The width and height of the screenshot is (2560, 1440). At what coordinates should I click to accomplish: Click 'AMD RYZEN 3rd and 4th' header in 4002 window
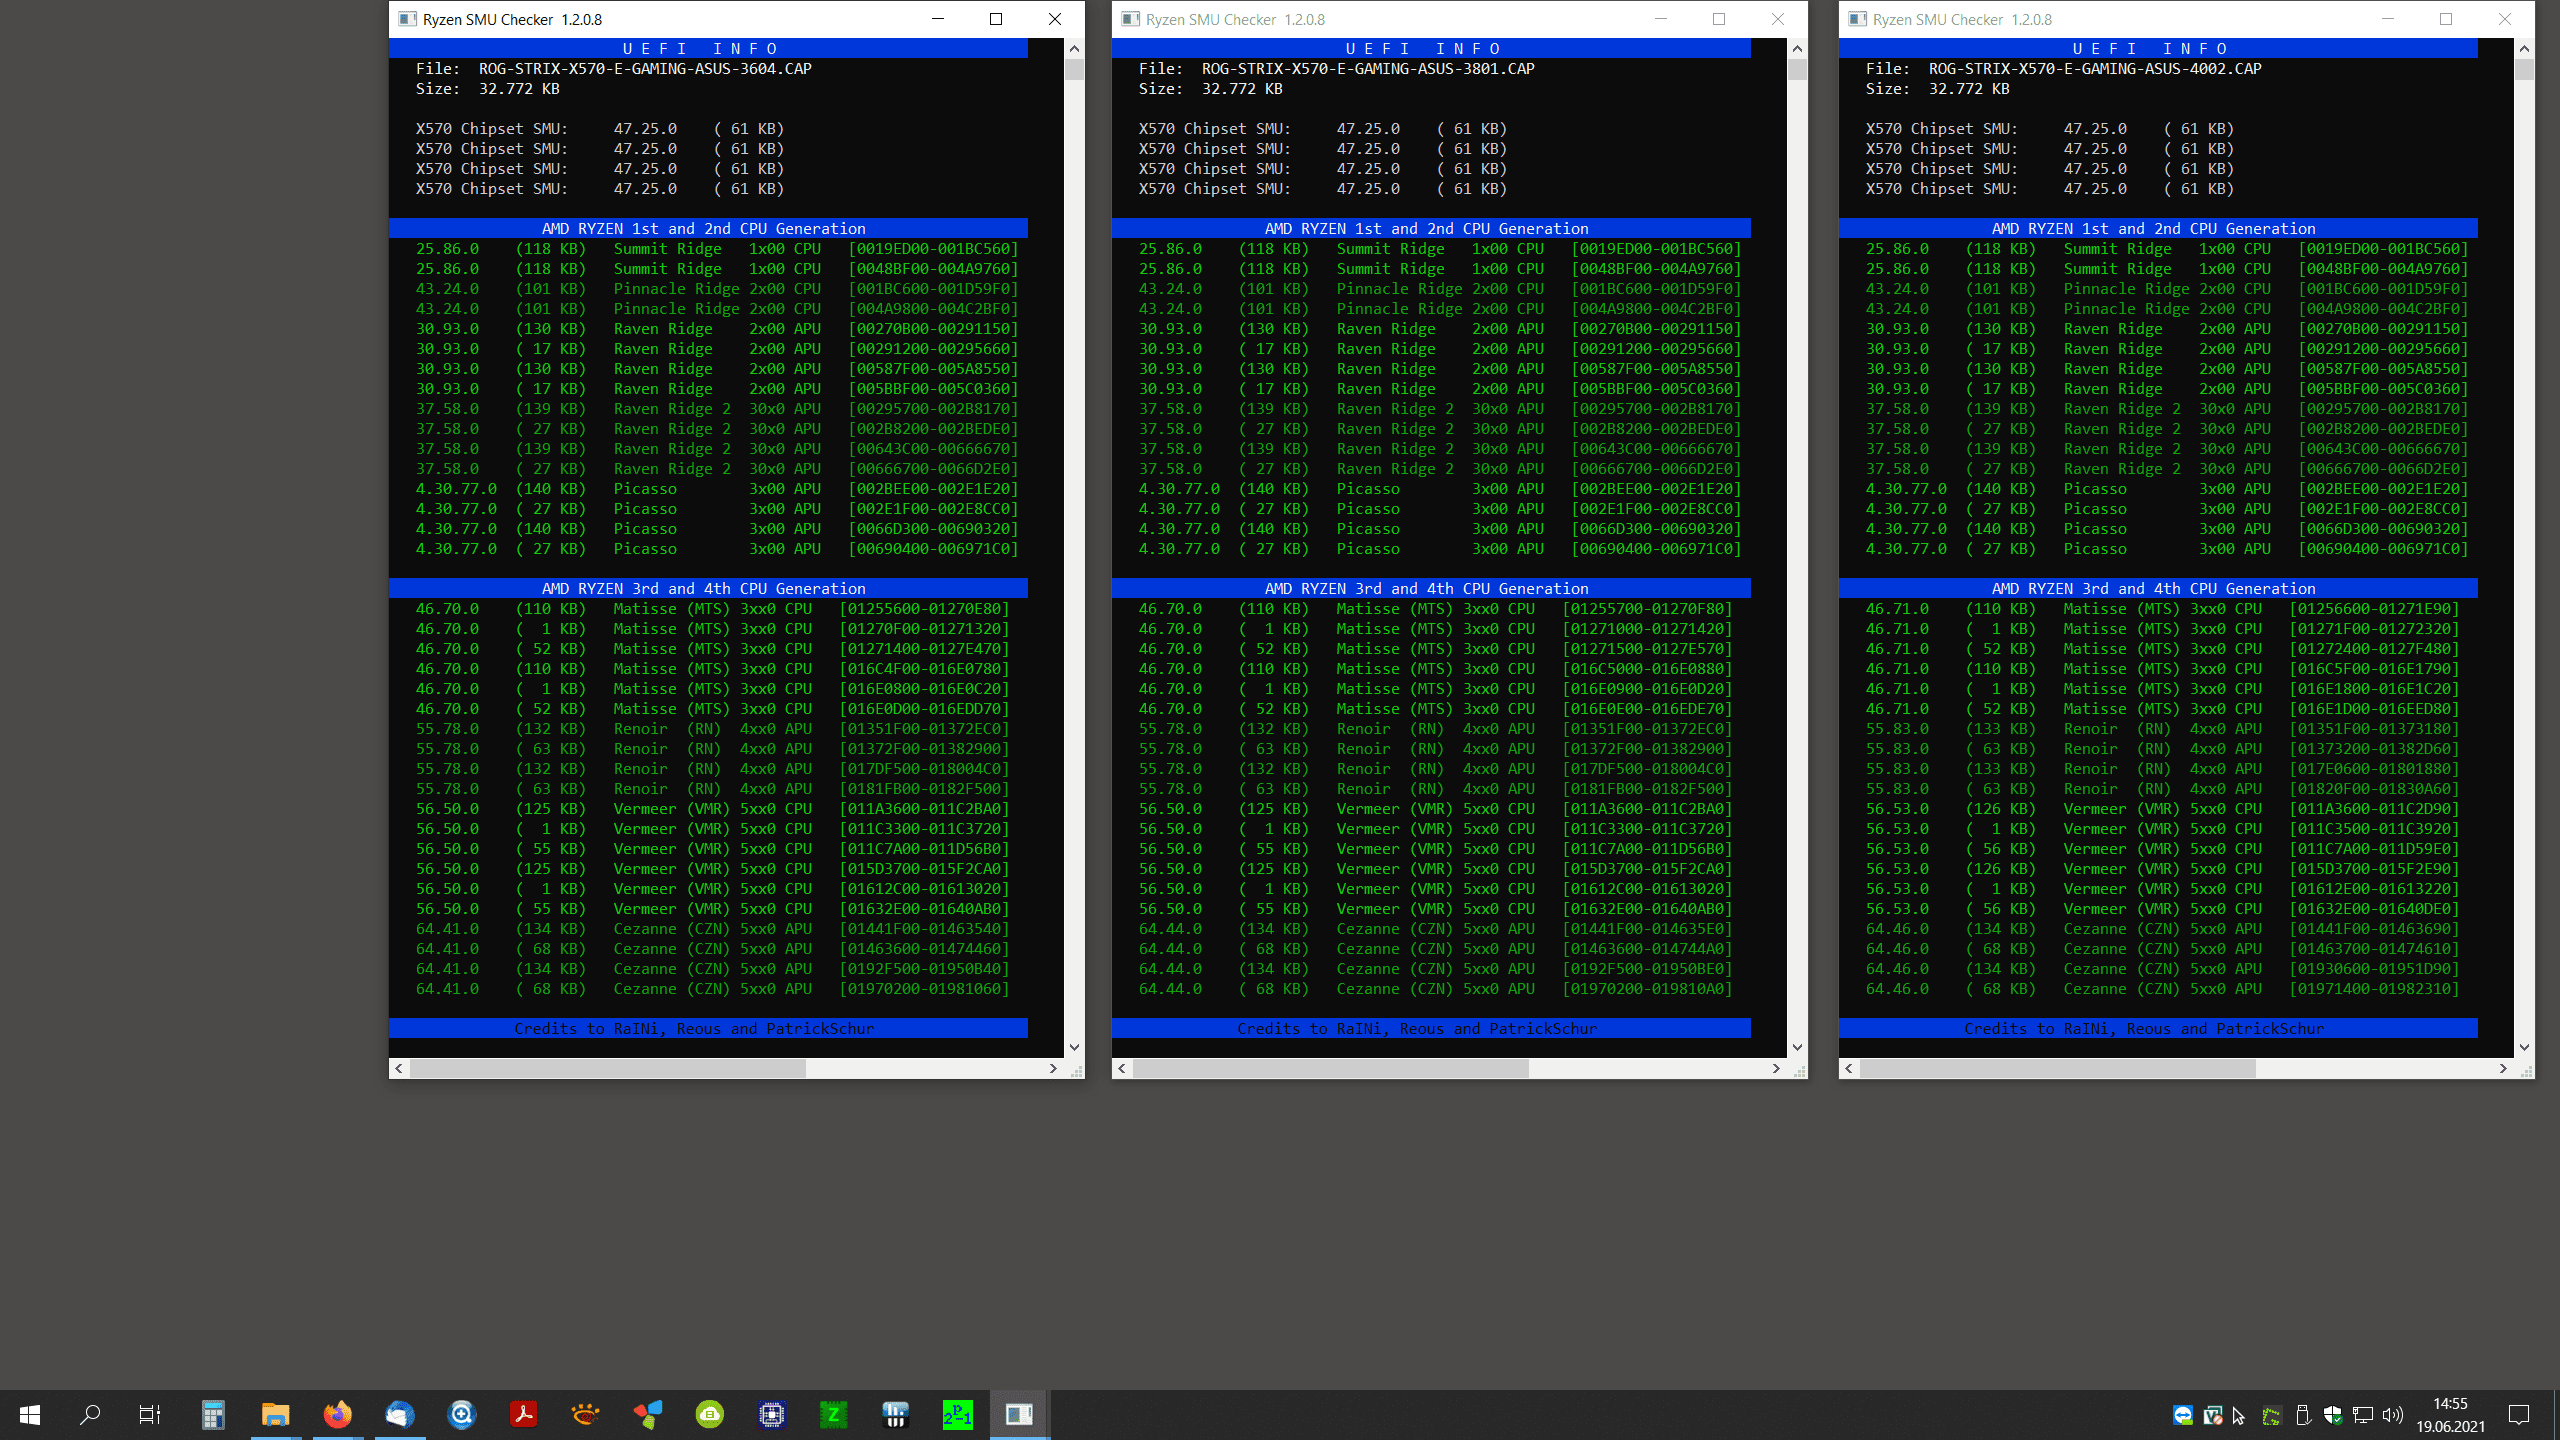2158,588
